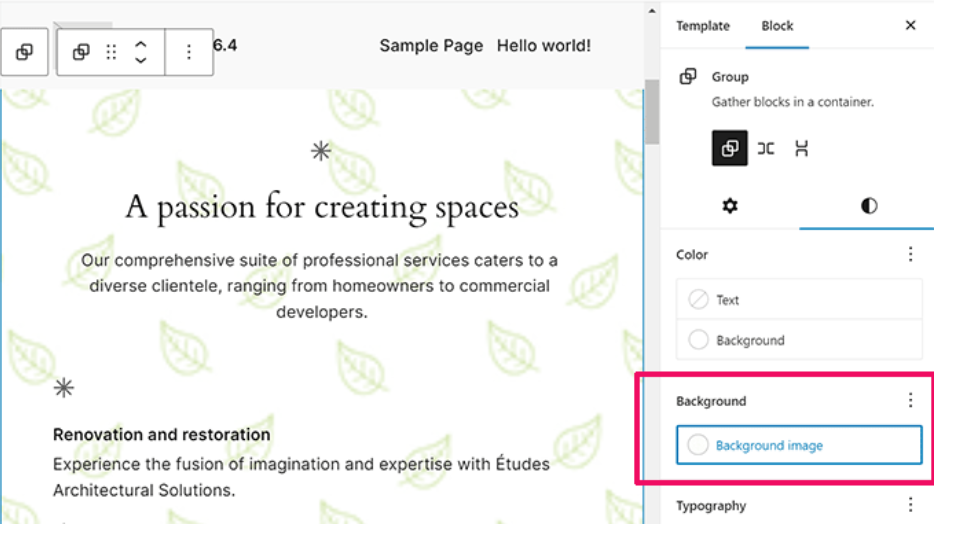Select the Group variation icon
The height and width of the screenshot is (544, 958).
pyautogui.click(x=729, y=148)
